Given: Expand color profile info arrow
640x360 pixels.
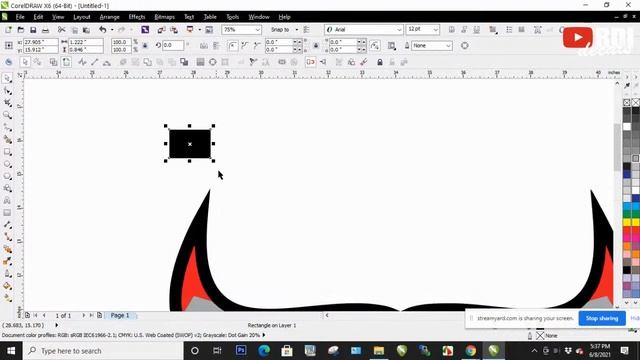Looking at the screenshot, I should click(264, 335).
